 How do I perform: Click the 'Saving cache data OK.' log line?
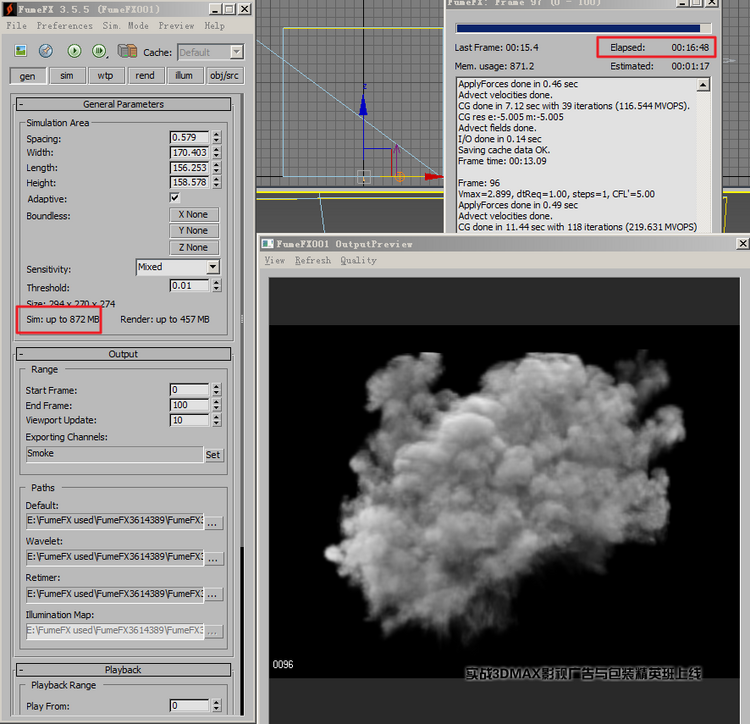pos(504,150)
